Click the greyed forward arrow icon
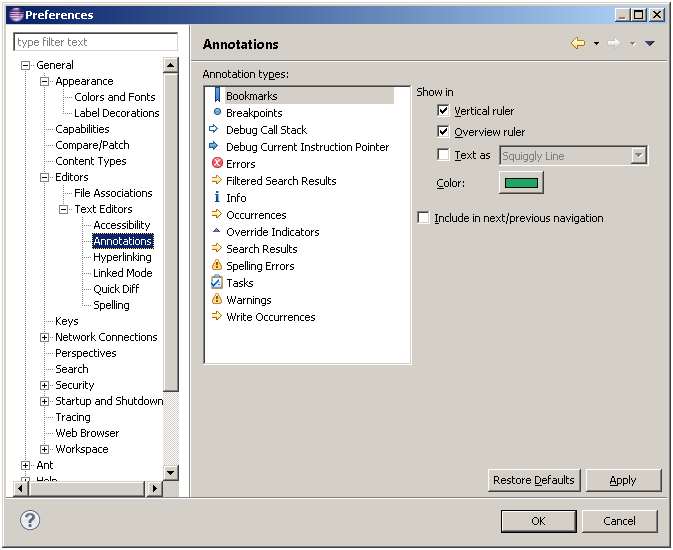The height and width of the screenshot is (550, 673). pos(614,43)
